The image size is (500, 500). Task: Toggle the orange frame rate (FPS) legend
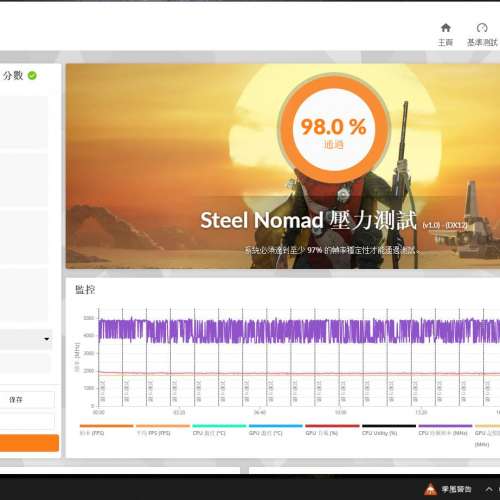106,430
